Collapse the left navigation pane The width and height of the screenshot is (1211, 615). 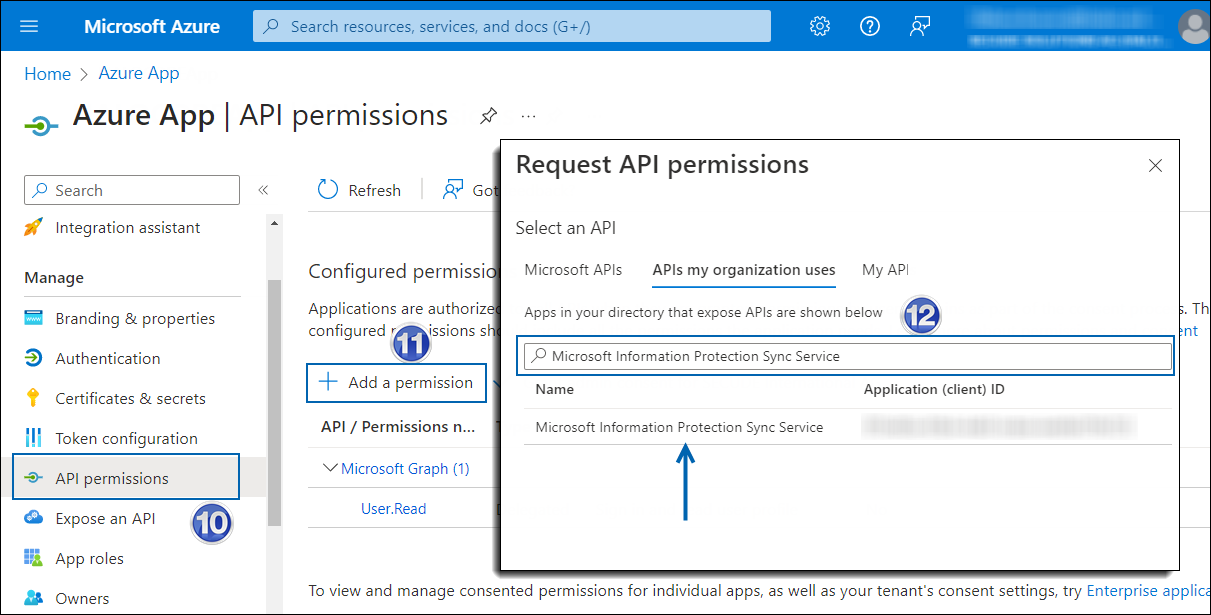tap(263, 190)
